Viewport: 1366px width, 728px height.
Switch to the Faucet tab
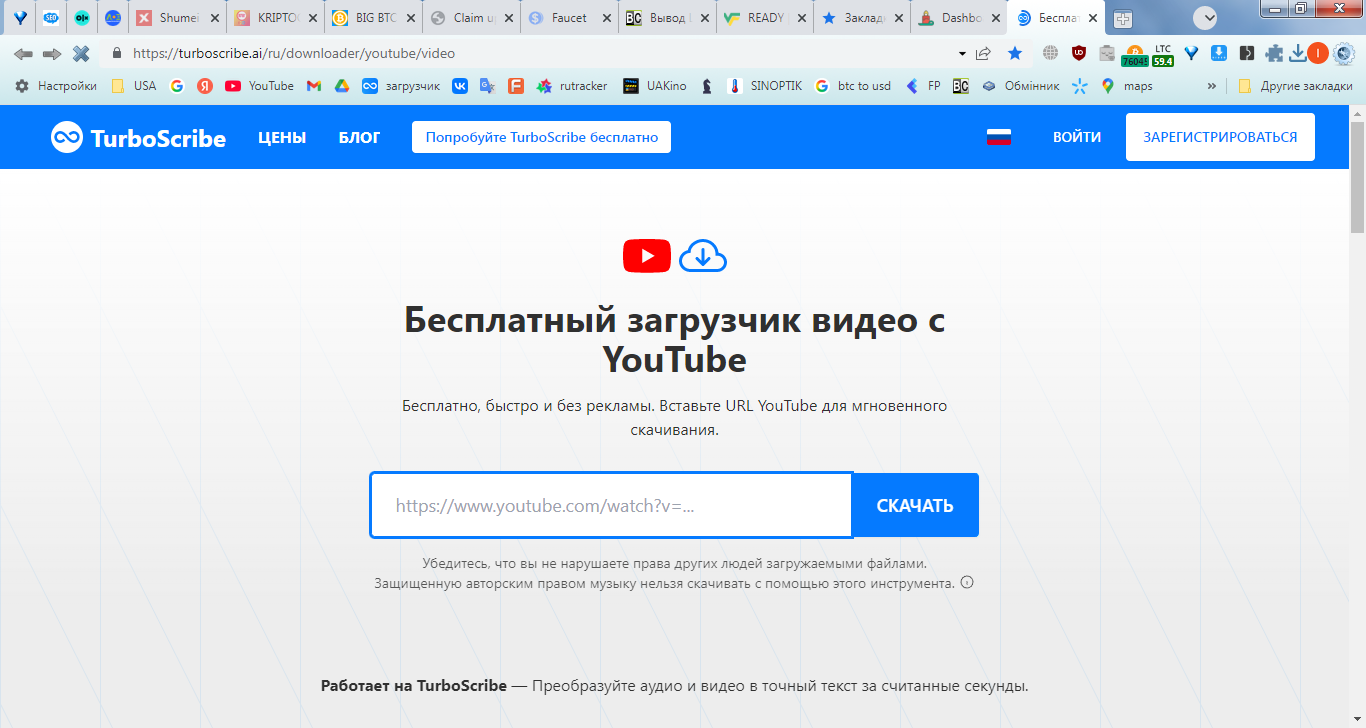point(568,18)
